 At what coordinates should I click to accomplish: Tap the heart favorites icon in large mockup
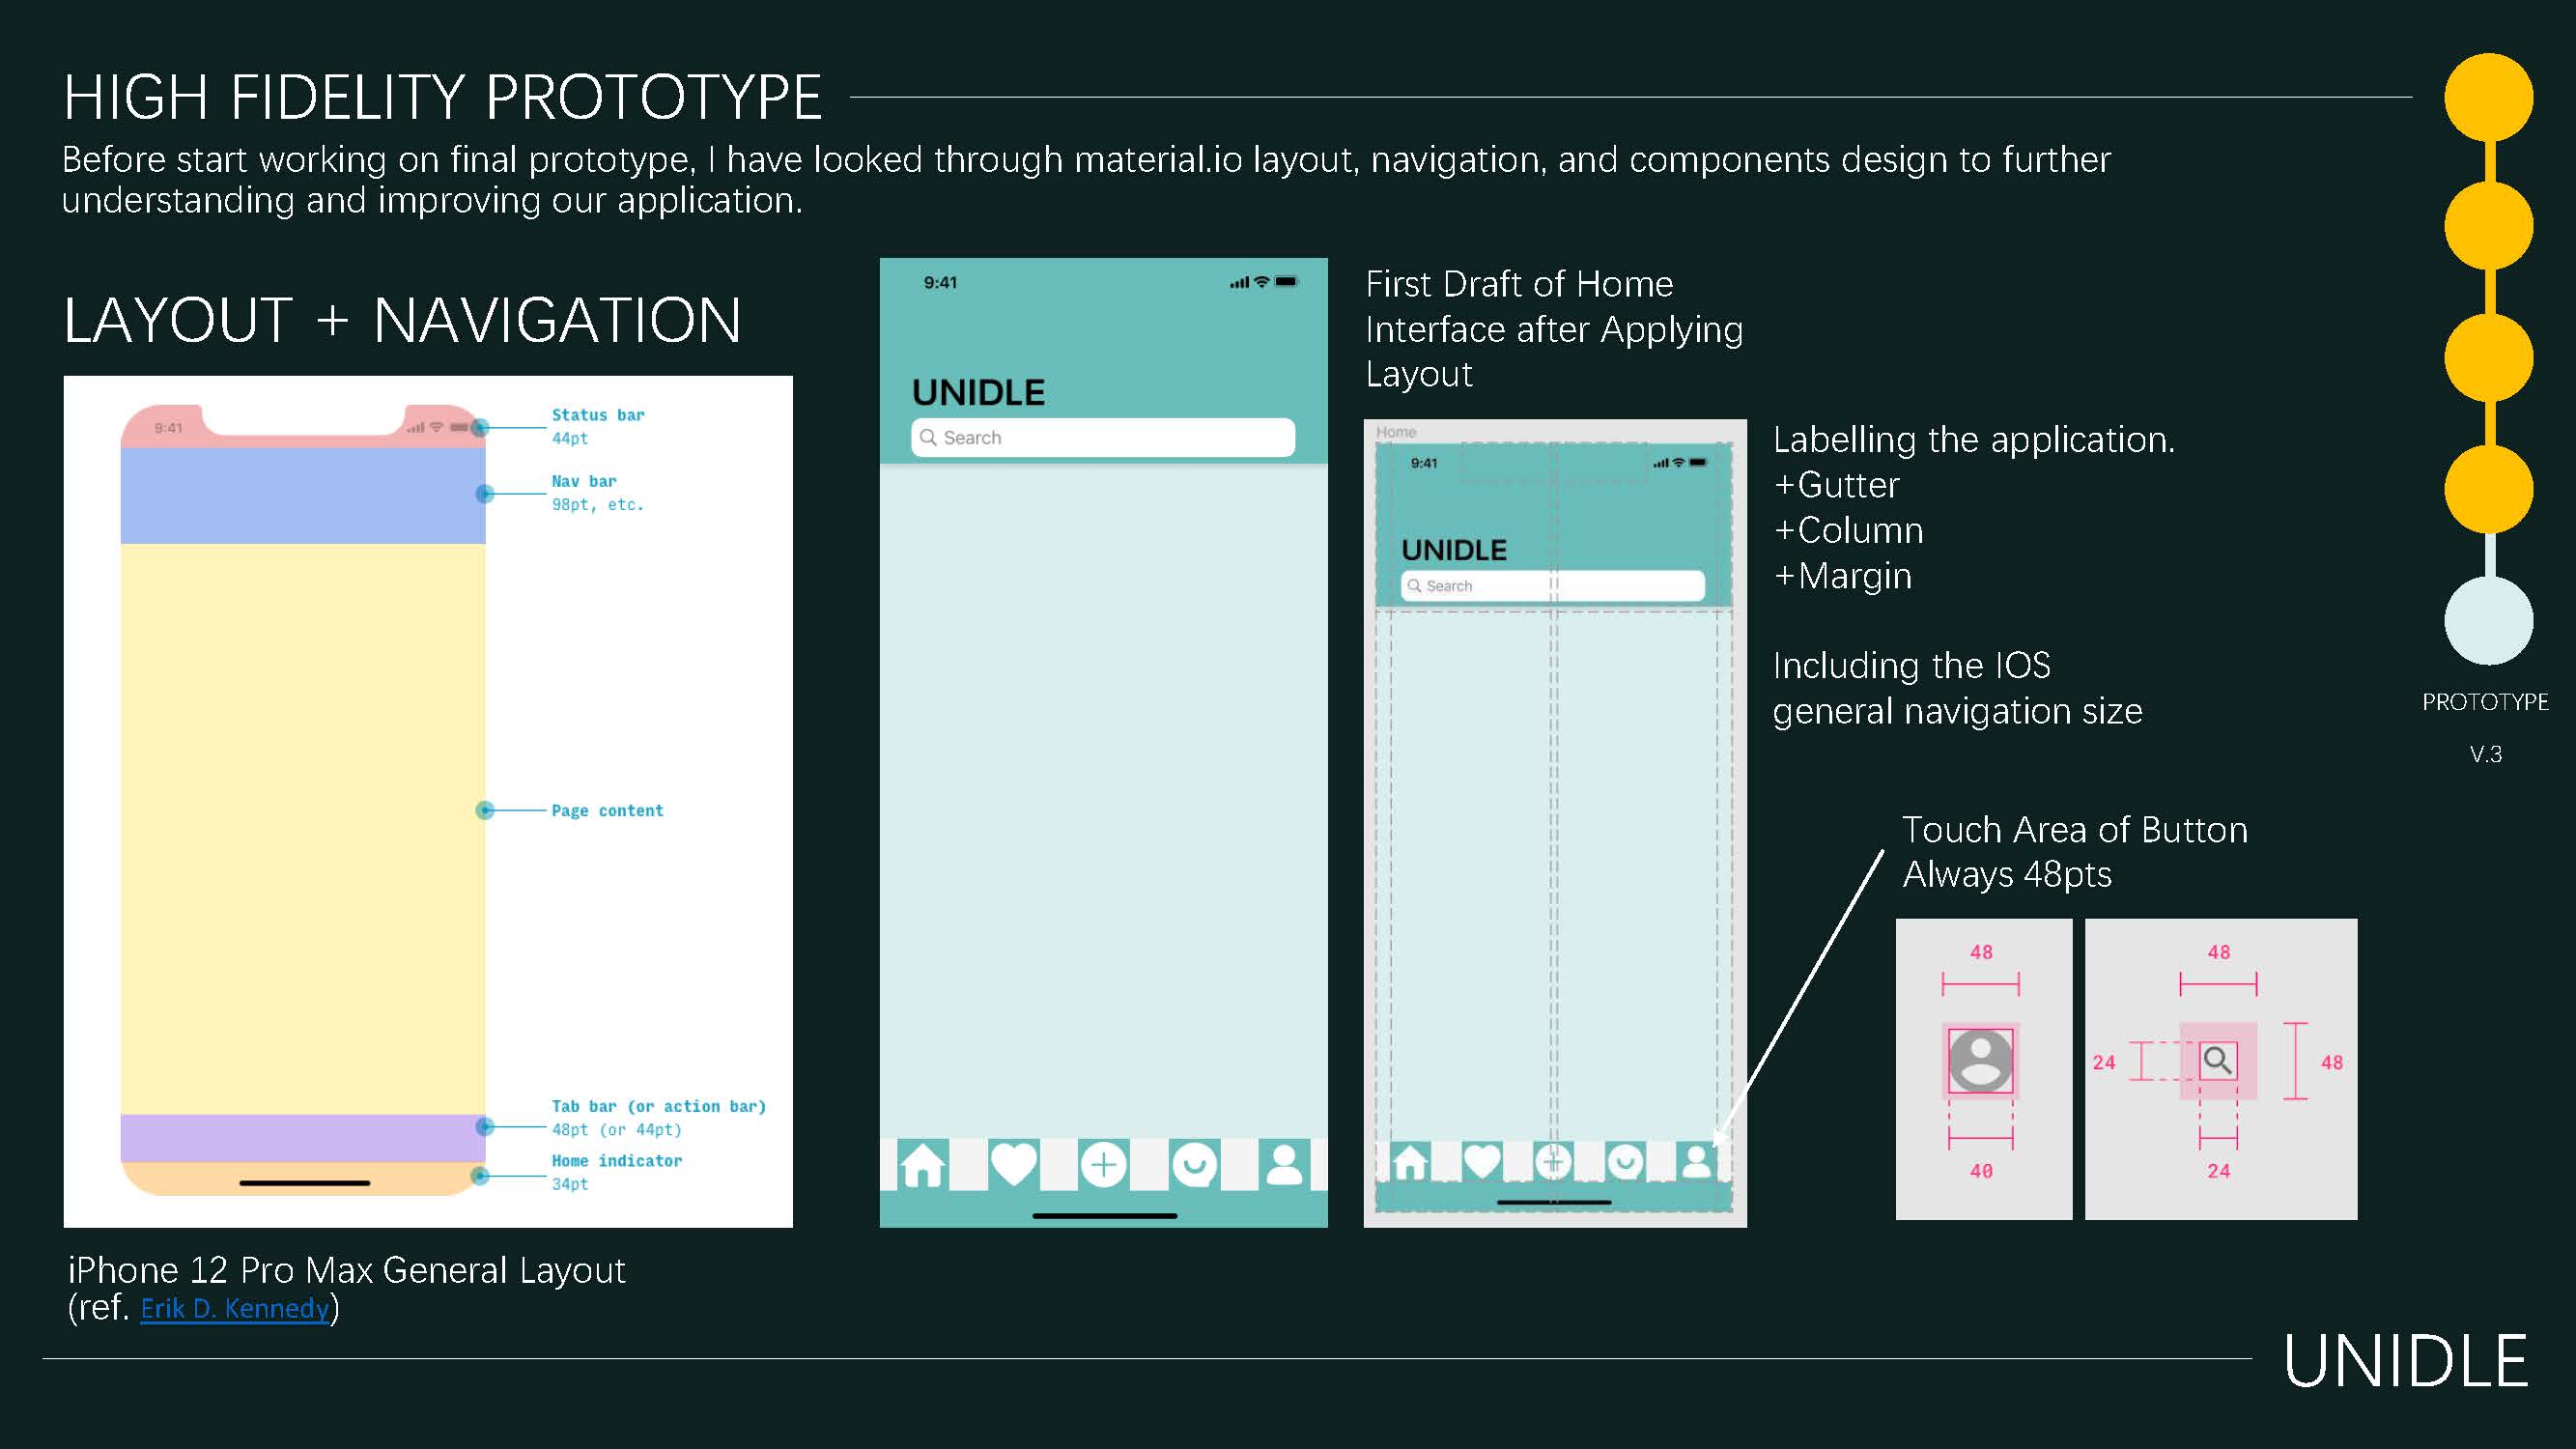click(x=1013, y=1164)
